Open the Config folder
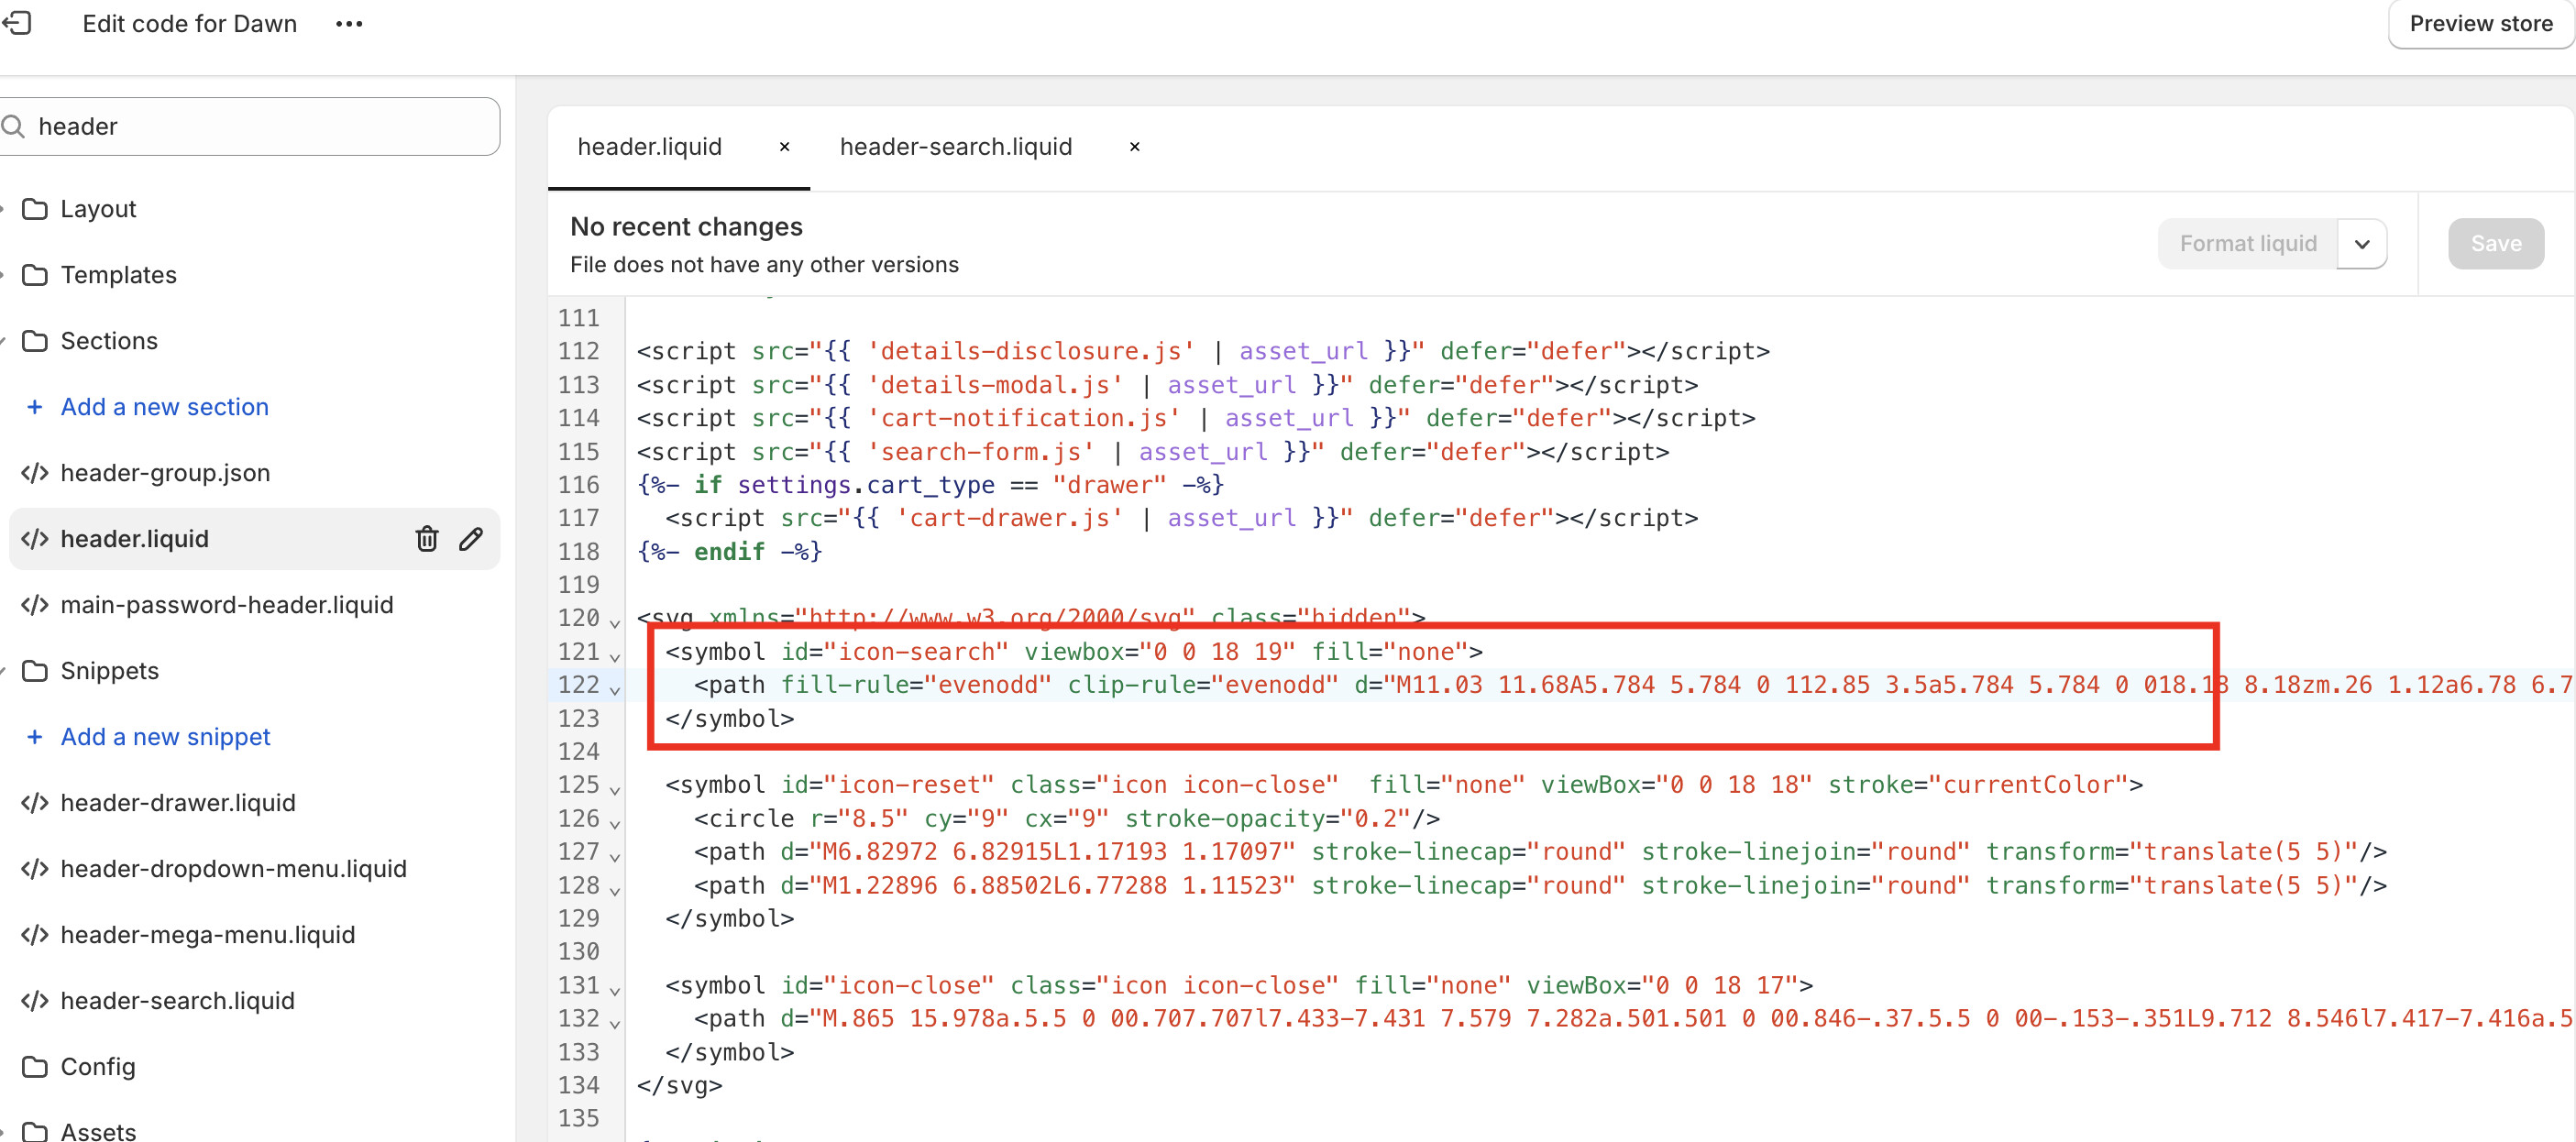This screenshot has width=2576, height=1142. pyautogui.click(x=97, y=1066)
